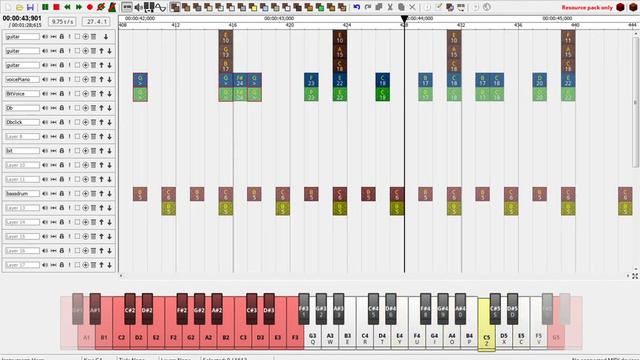Click the waveform edit-mode icon in toolbar
640x360 pixels.
[160, 7]
